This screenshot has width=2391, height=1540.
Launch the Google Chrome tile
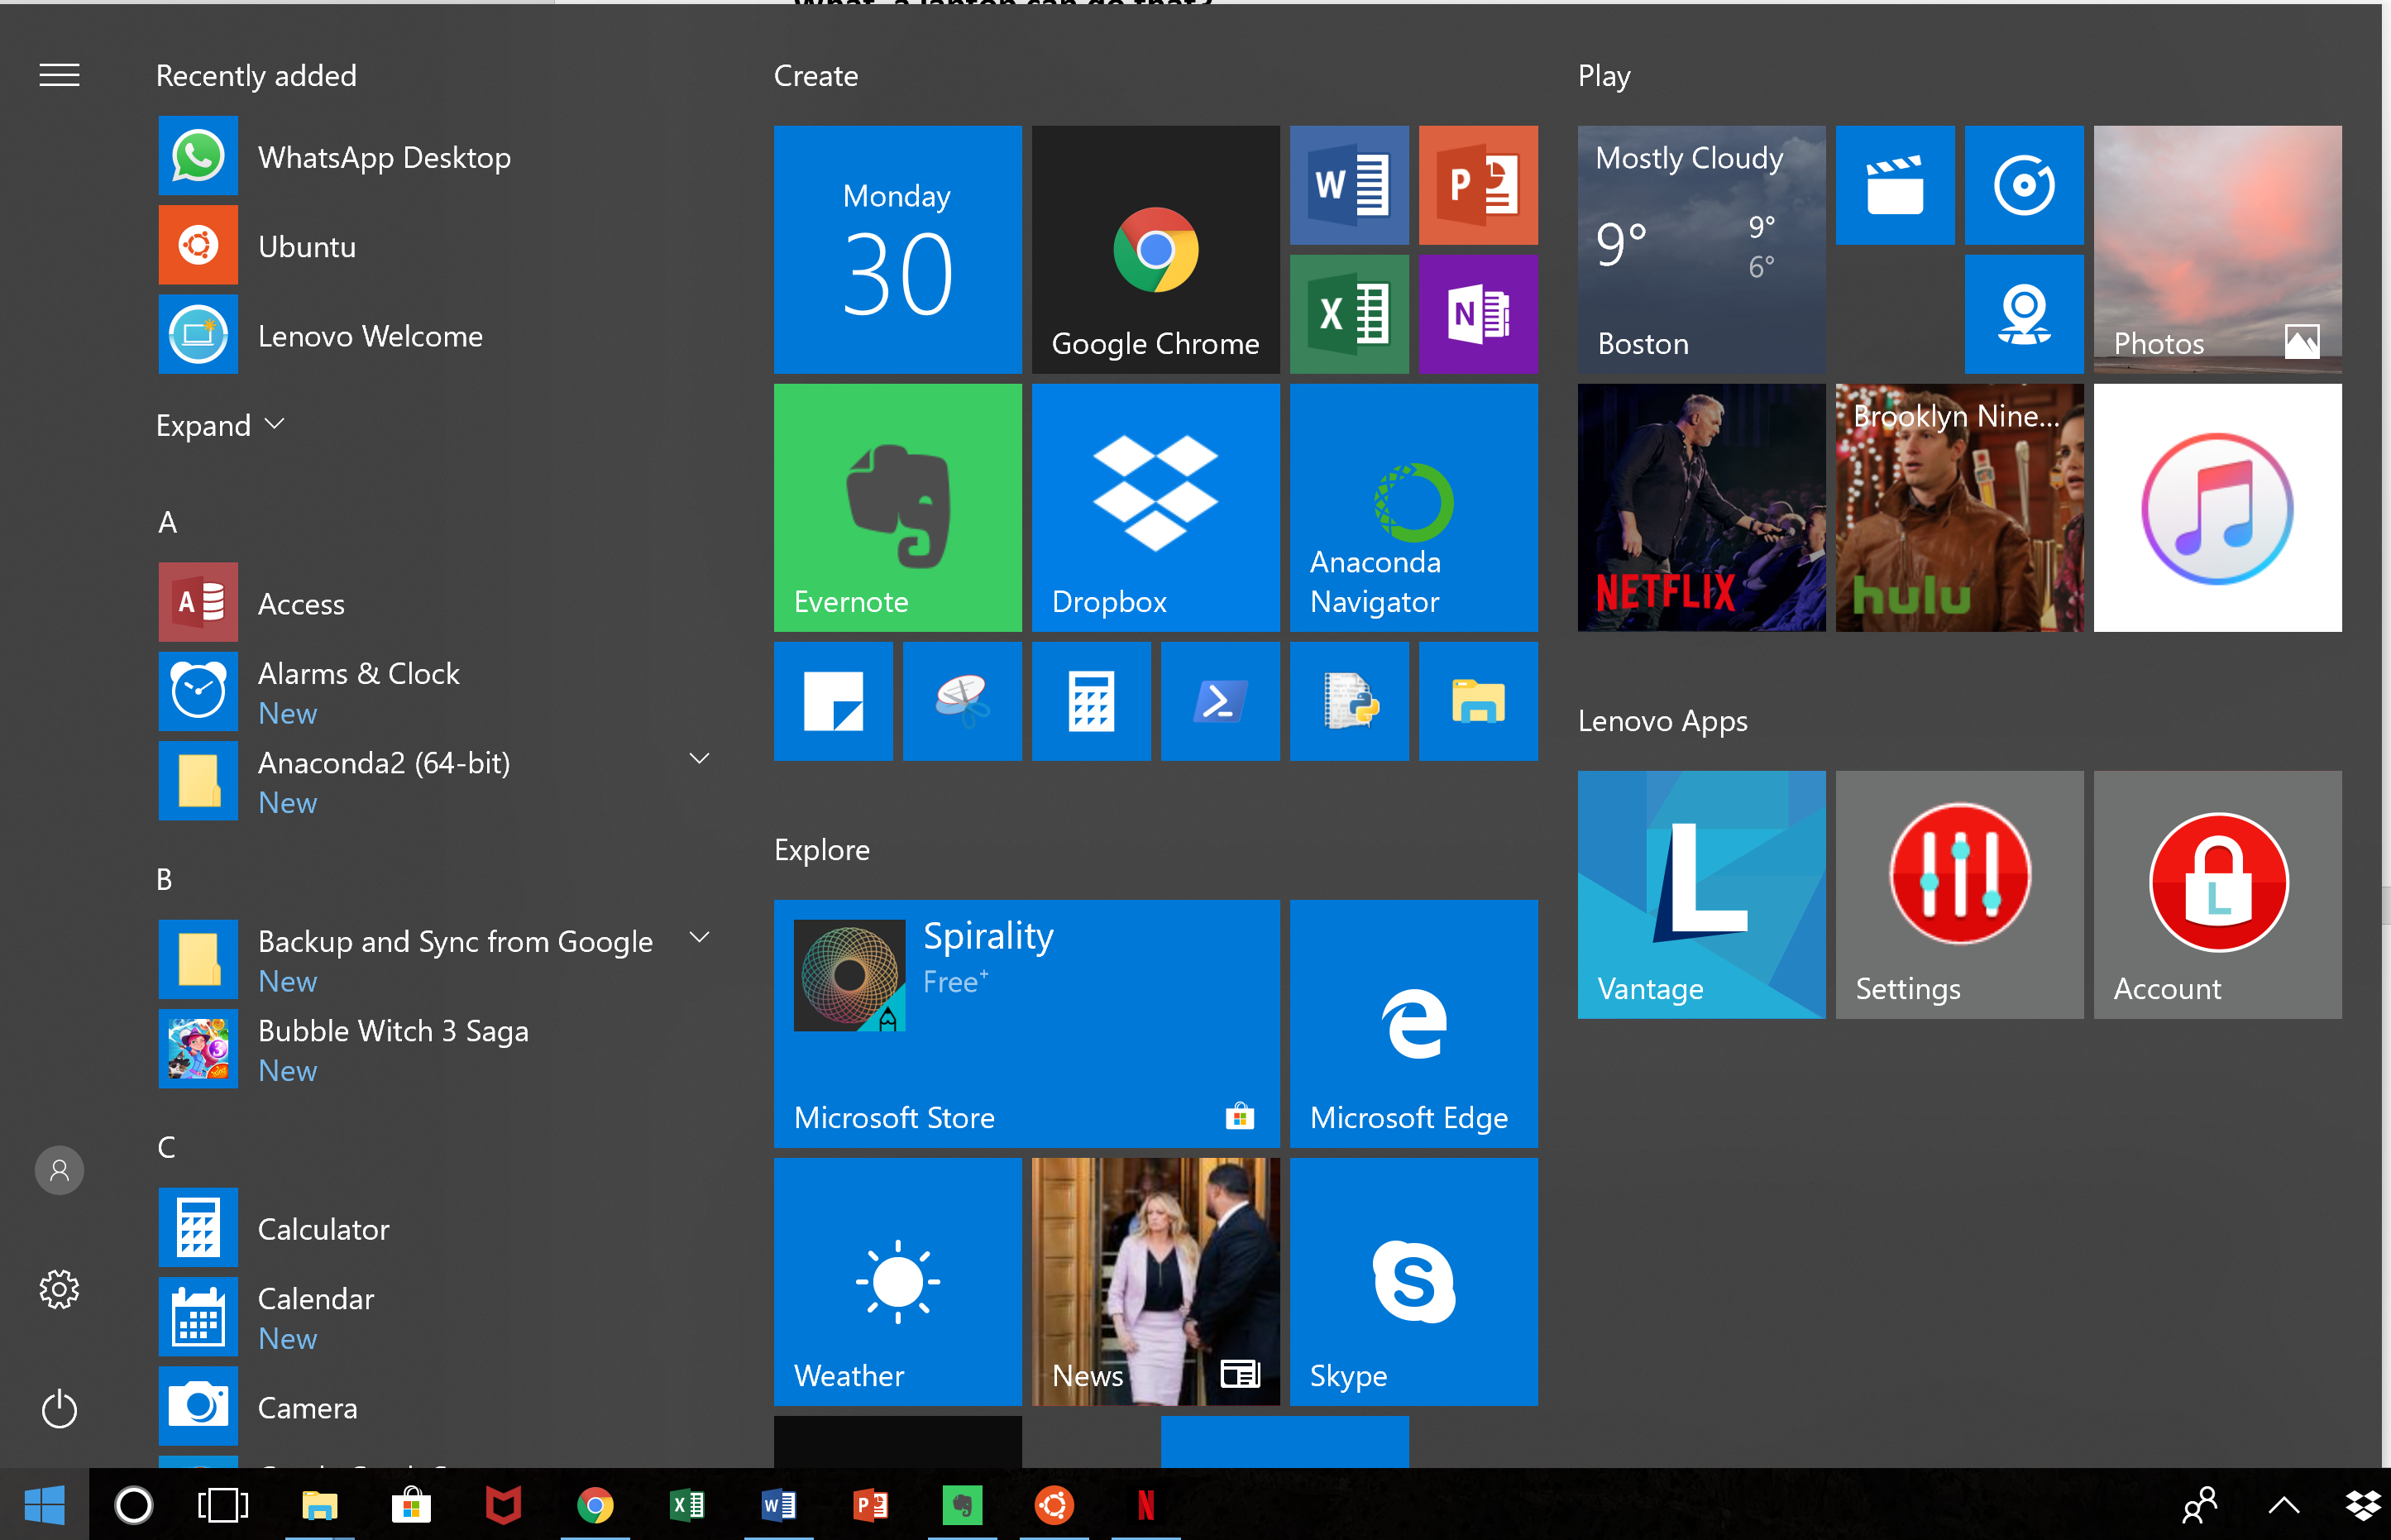click(1155, 249)
